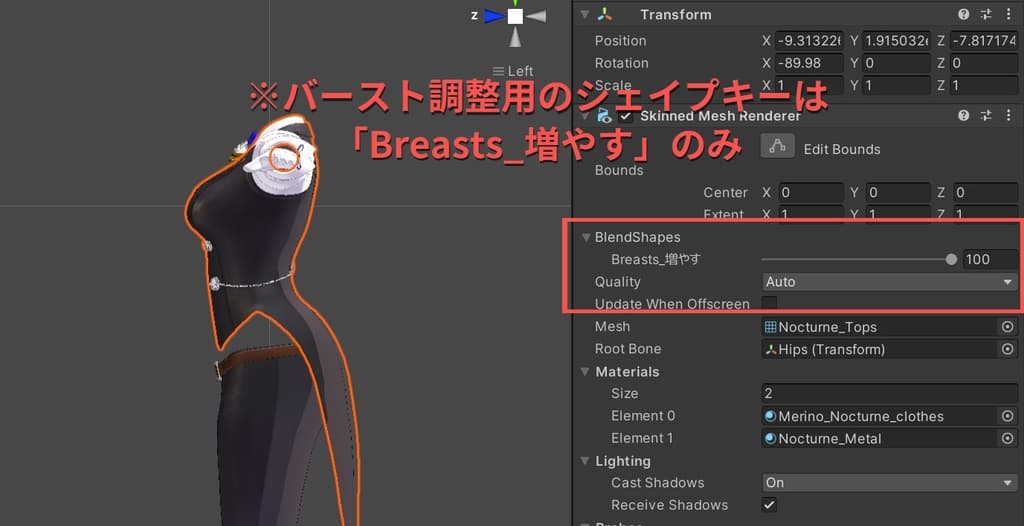Click the Rotation X field showing -89.98
The image size is (1024, 526).
point(809,63)
